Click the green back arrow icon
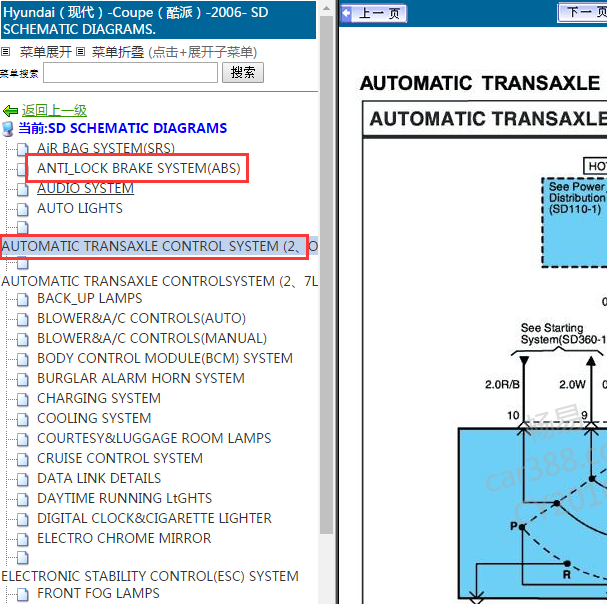 coord(10,111)
